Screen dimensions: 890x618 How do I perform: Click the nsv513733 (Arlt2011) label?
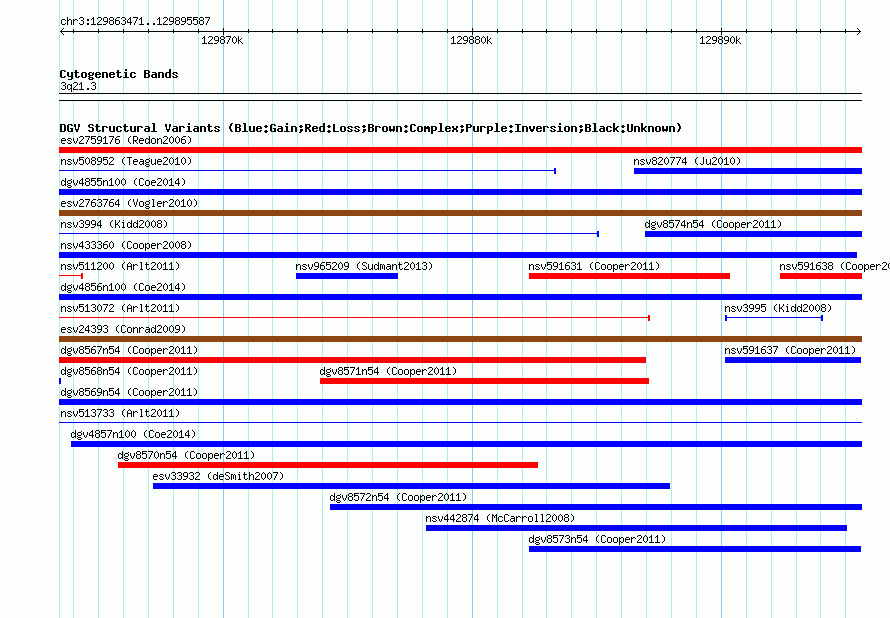tap(120, 413)
